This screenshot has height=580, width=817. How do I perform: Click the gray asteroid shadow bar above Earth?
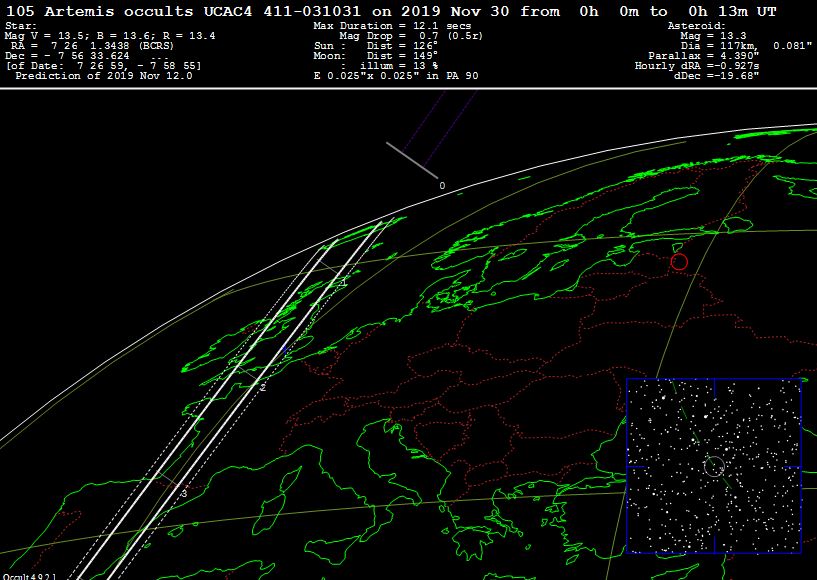pyautogui.click(x=411, y=161)
